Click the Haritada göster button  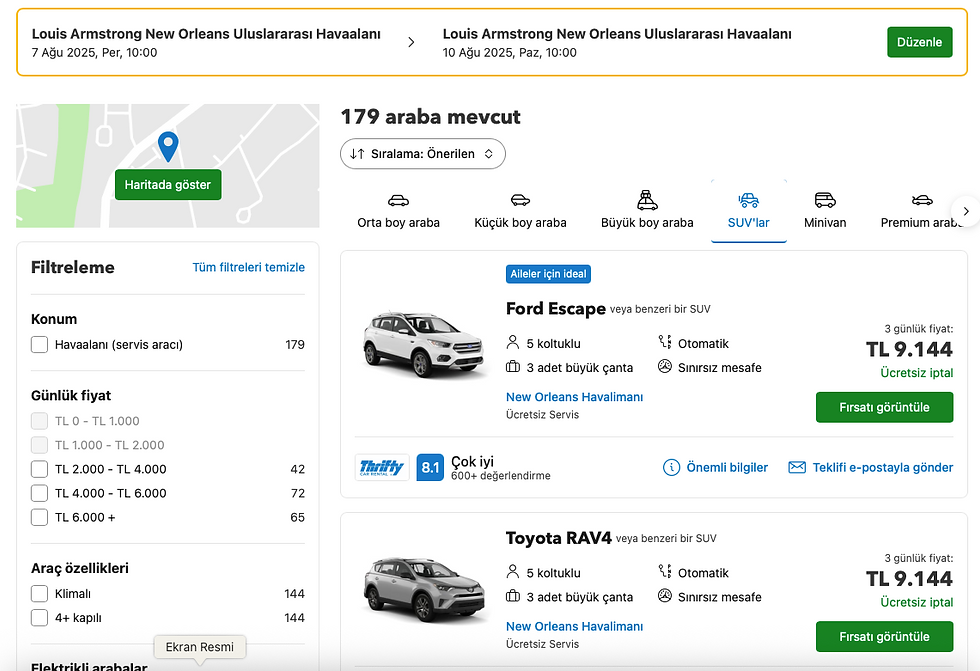pos(168,184)
